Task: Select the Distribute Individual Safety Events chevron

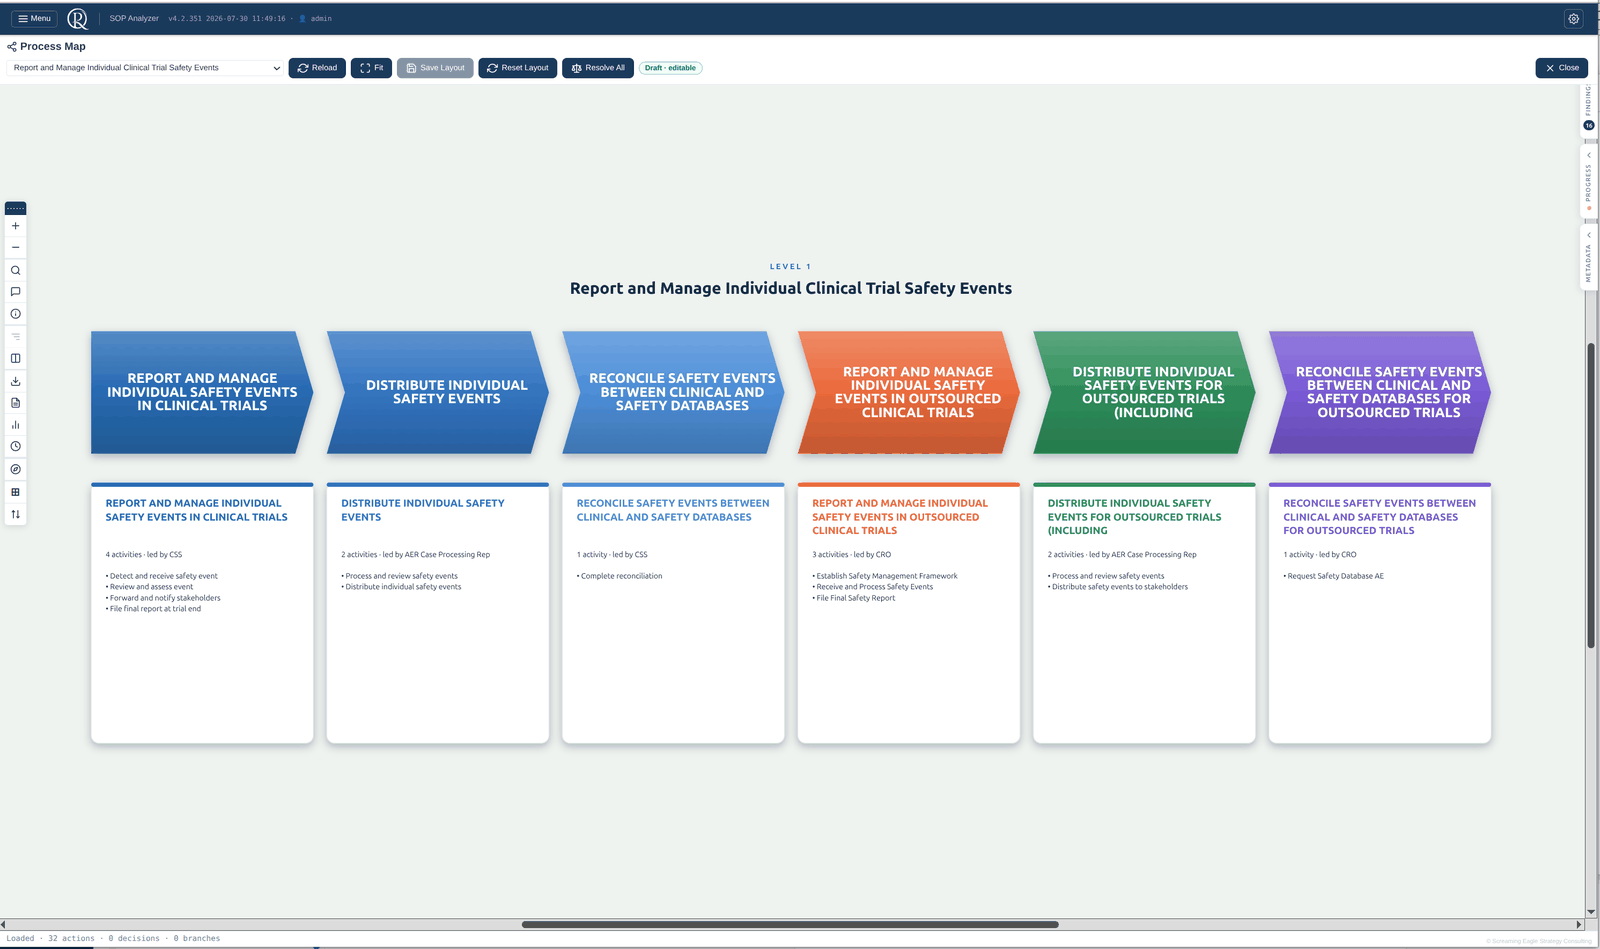Action: pyautogui.click(x=438, y=392)
